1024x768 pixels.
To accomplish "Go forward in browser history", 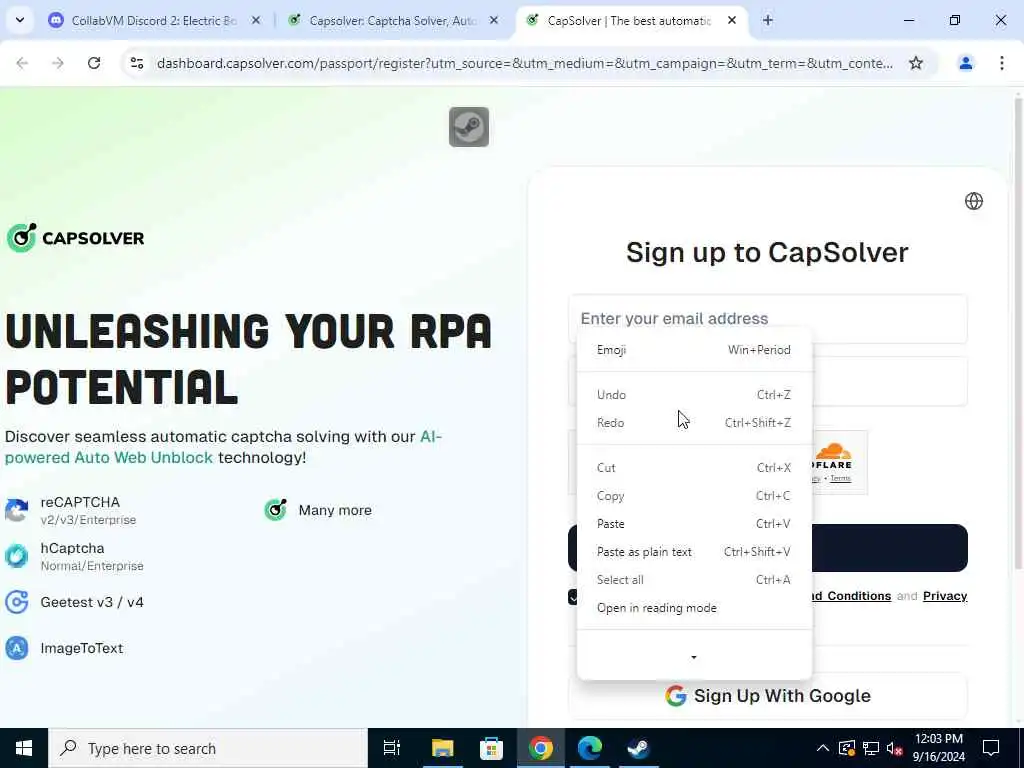I will coord(57,63).
